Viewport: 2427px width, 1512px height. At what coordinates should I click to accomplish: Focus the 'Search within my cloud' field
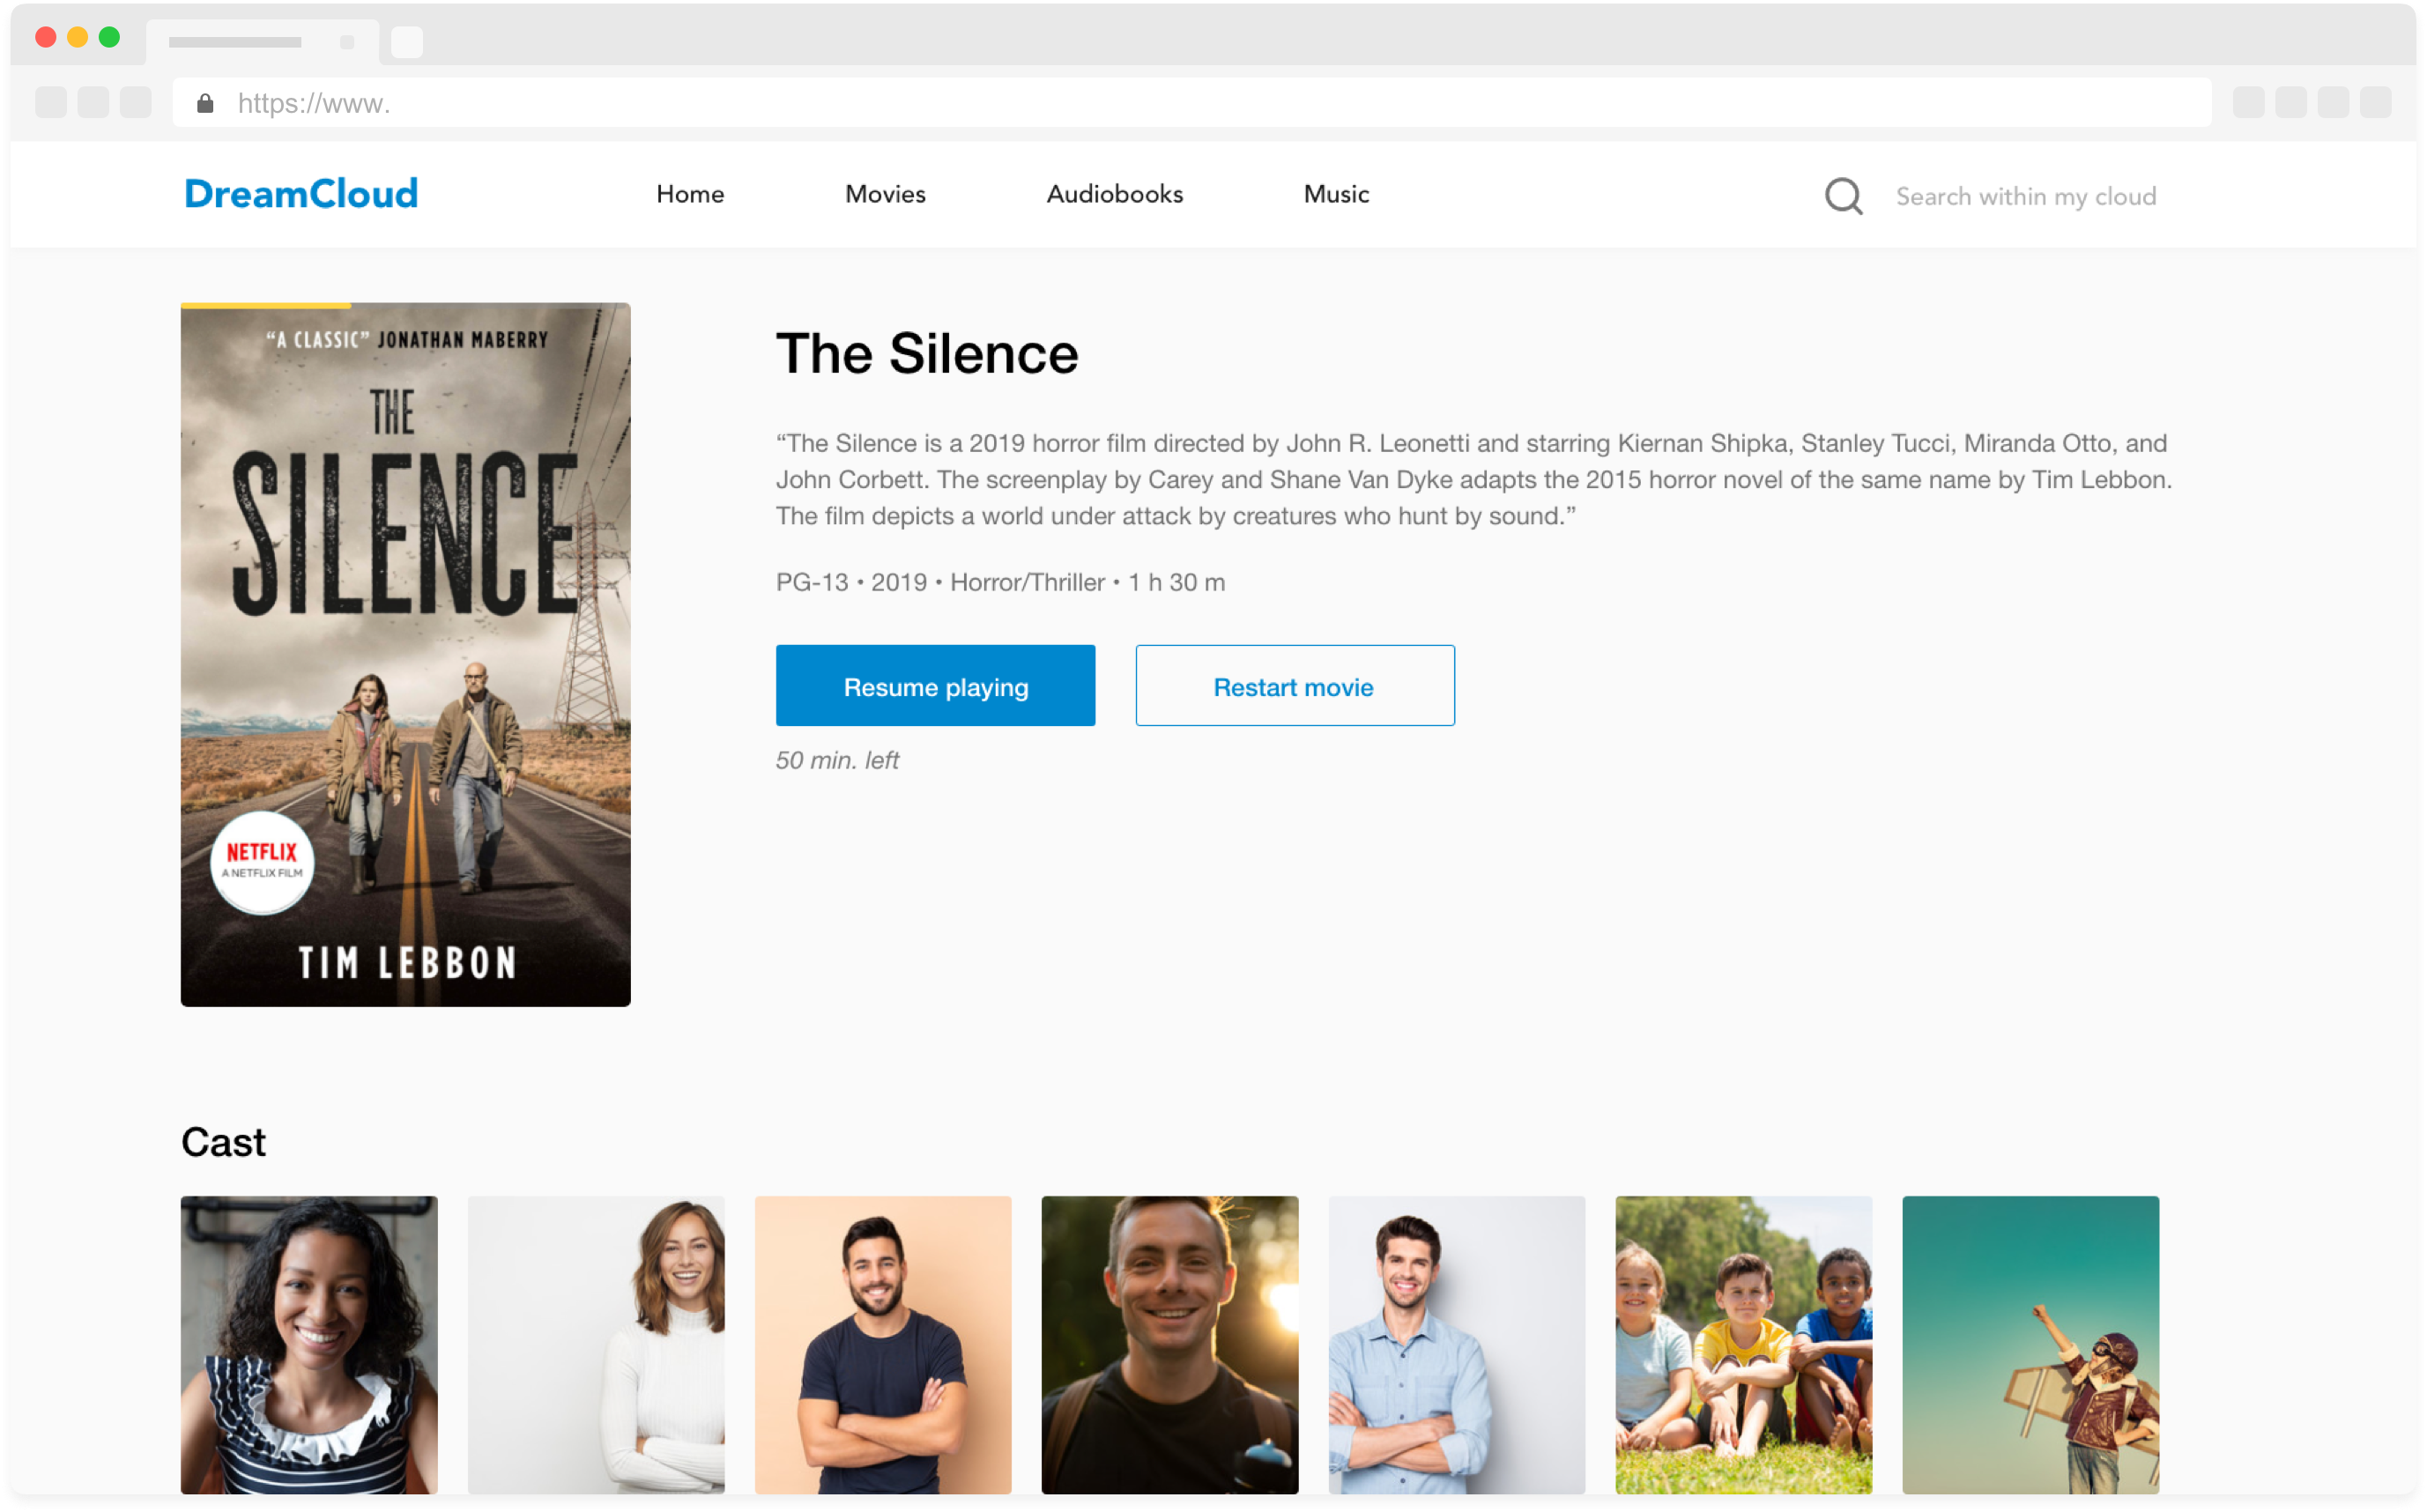(x=2025, y=196)
